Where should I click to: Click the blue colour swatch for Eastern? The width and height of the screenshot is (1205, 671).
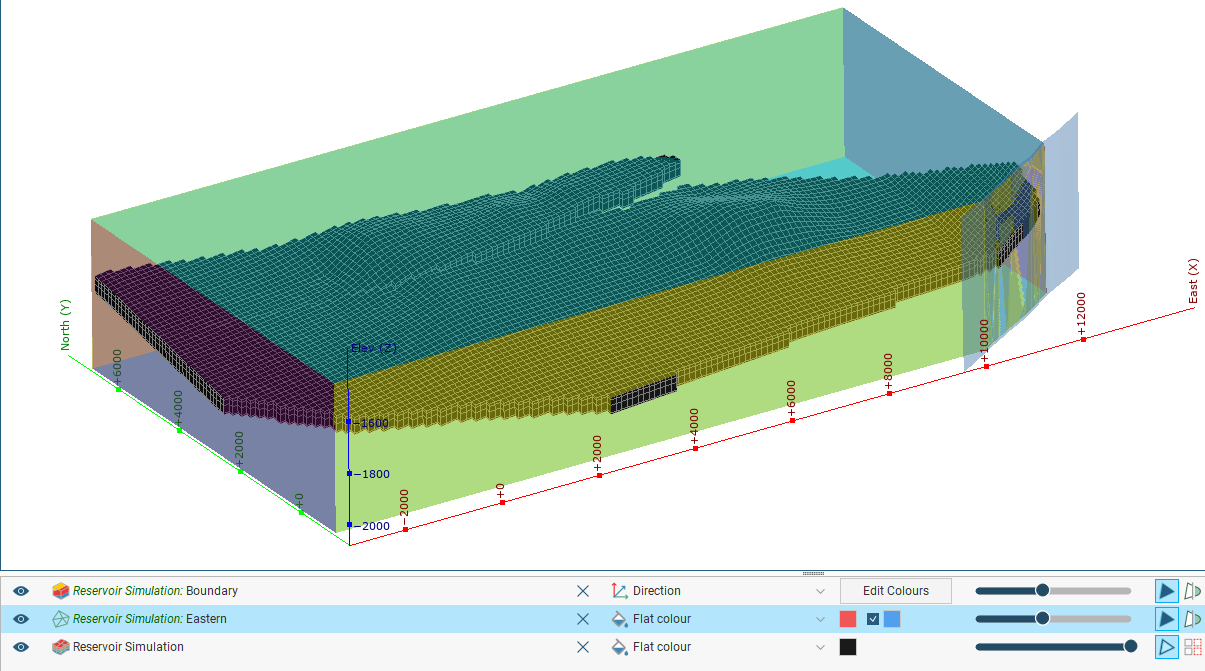point(892,619)
